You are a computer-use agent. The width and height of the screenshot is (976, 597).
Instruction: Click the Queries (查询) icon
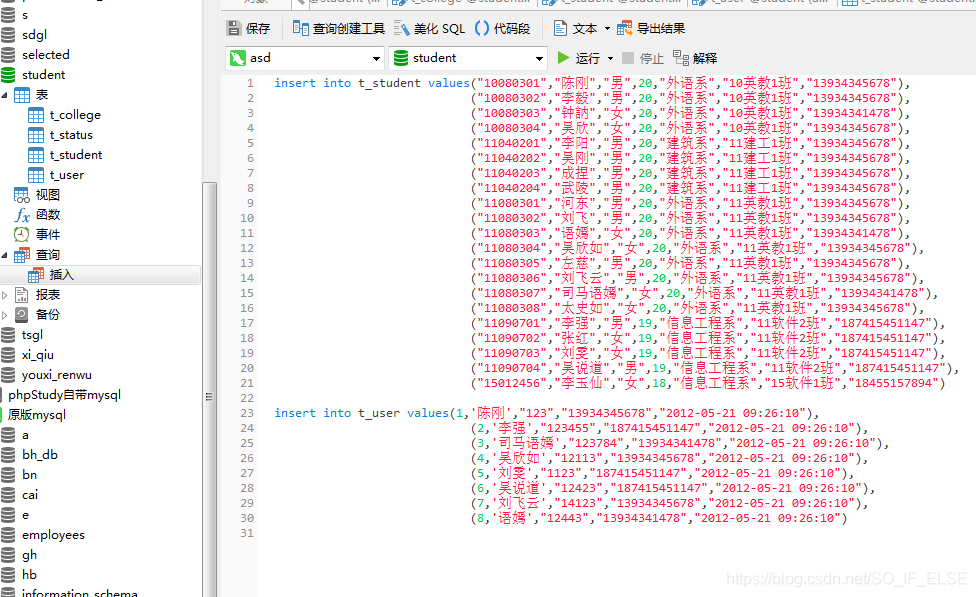(x=22, y=255)
